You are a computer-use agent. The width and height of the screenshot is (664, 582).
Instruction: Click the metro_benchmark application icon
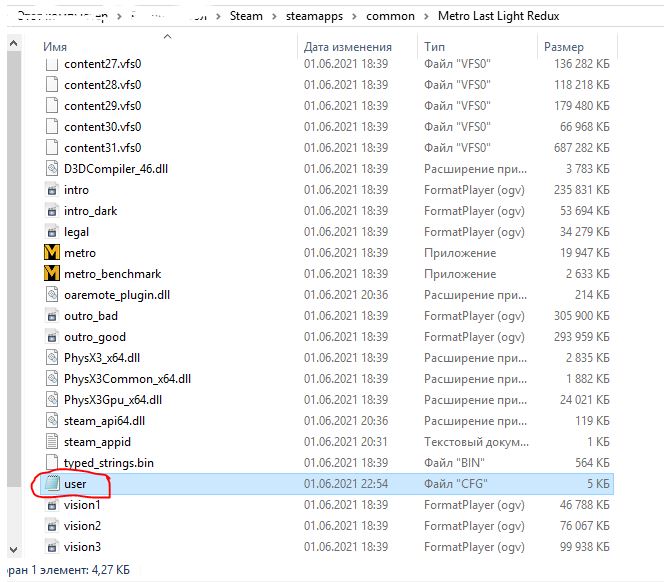(x=52, y=274)
